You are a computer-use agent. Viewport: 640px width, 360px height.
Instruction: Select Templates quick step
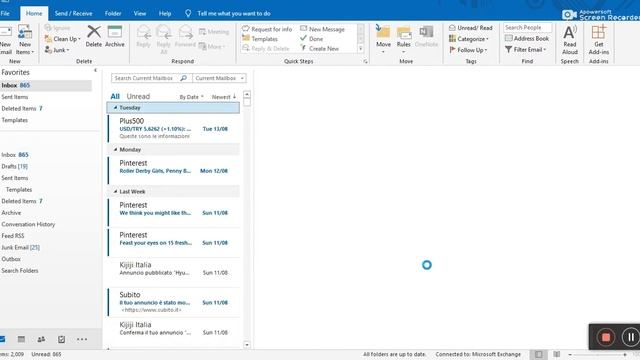pos(260,39)
